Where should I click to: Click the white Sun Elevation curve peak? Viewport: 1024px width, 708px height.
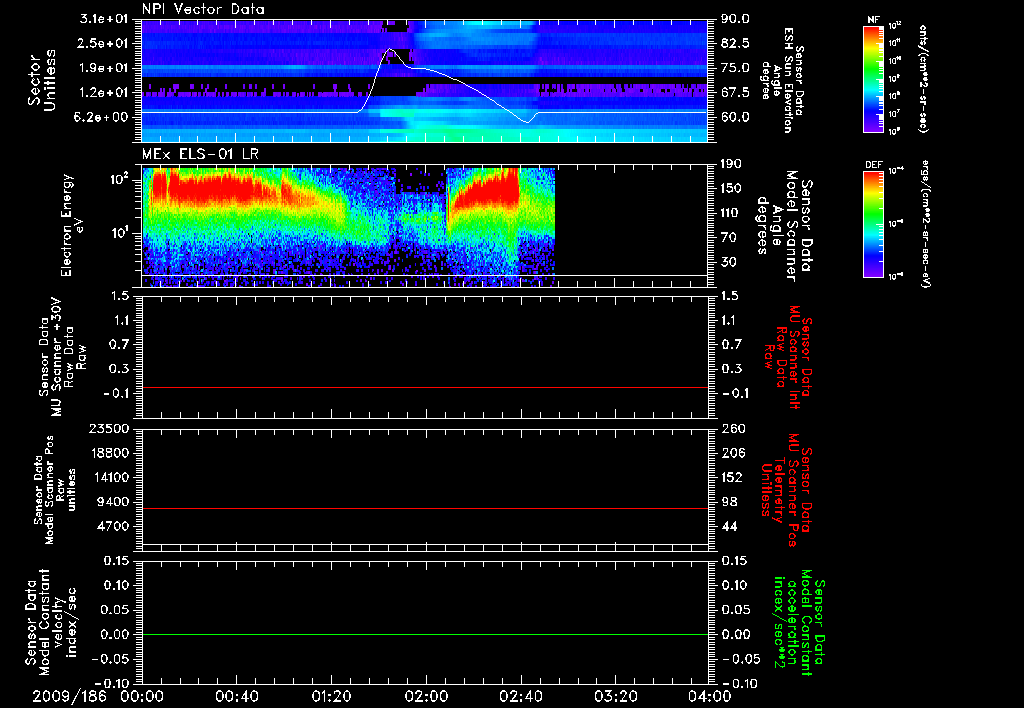tap(390, 49)
